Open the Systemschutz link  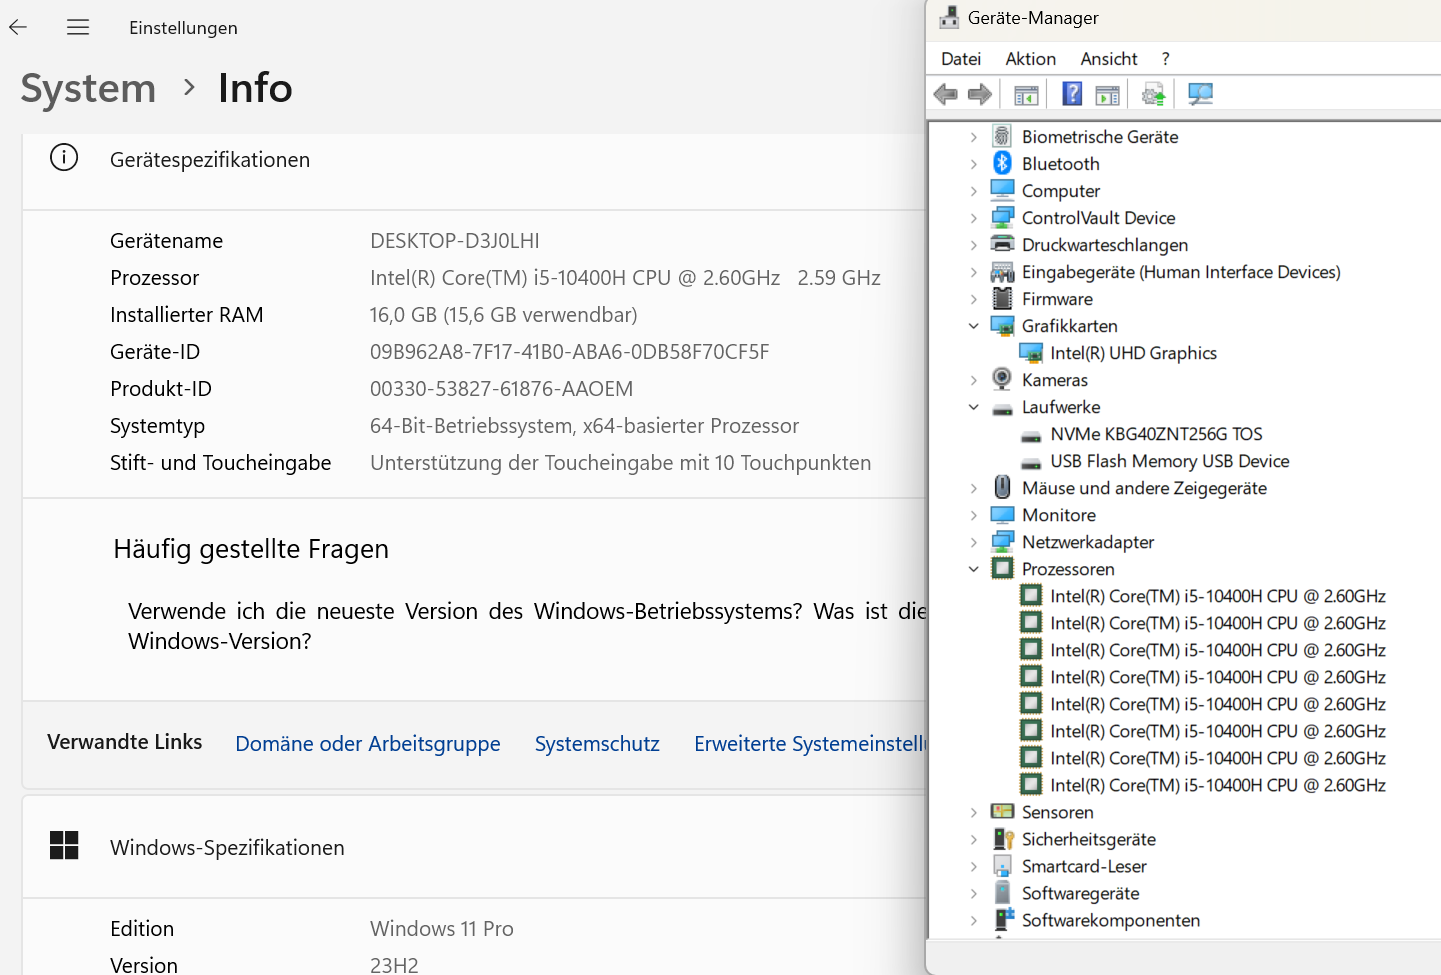click(597, 744)
